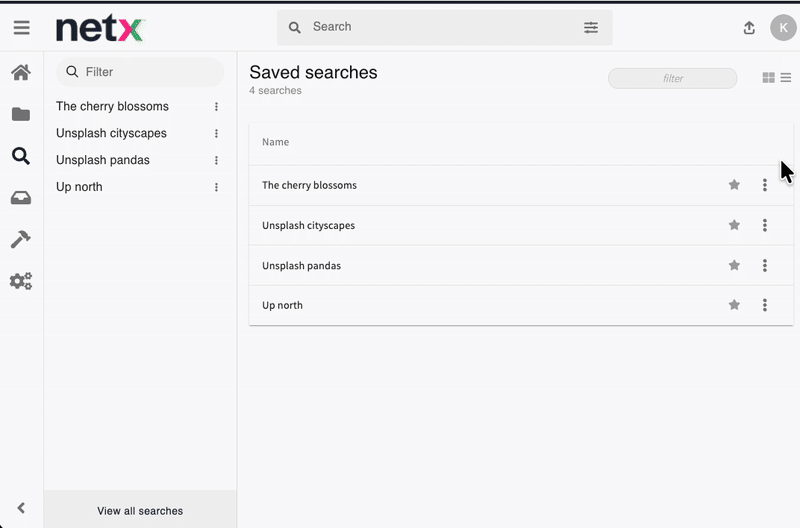Open the System settings gears icon

pos(21,281)
